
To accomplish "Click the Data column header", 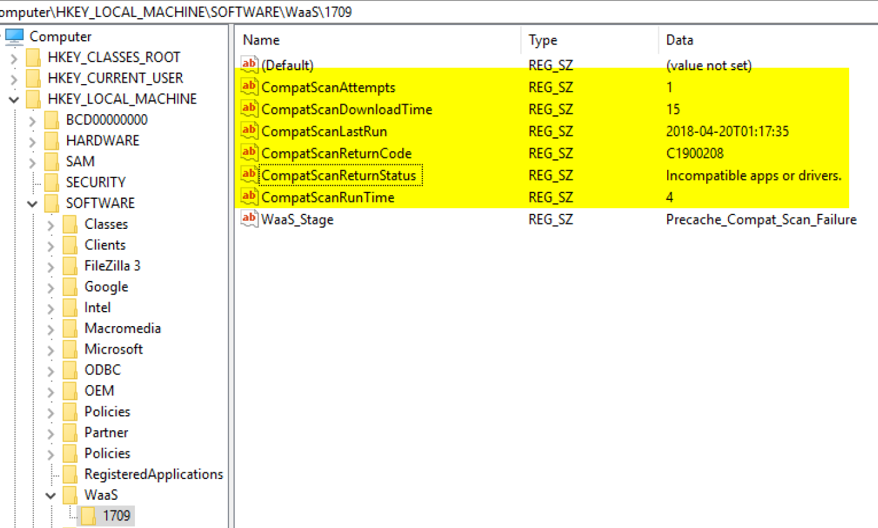I will pyautogui.click(x=680, y=40).
